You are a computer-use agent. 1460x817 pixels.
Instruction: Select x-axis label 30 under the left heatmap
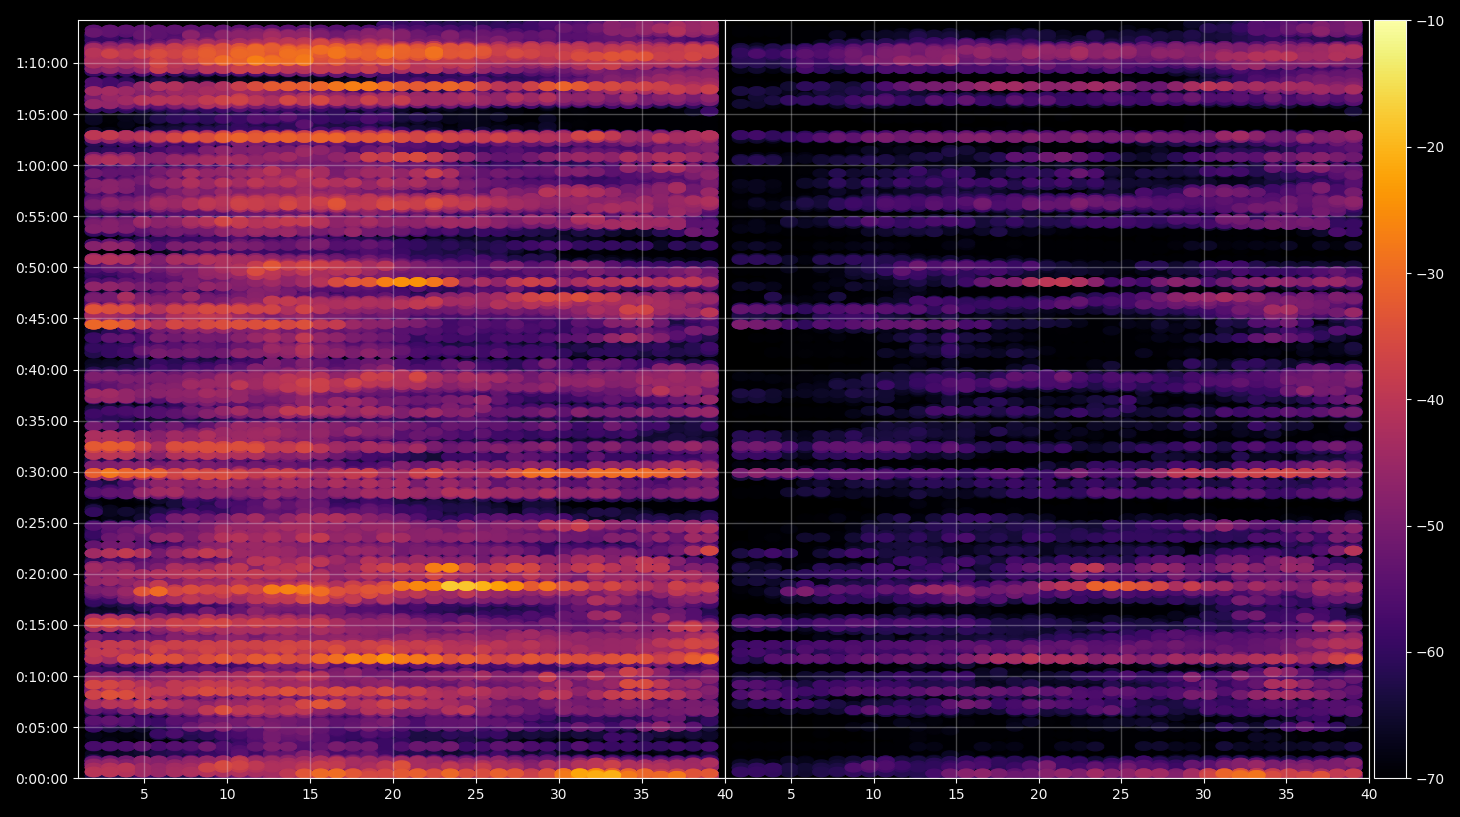[558, 795]
